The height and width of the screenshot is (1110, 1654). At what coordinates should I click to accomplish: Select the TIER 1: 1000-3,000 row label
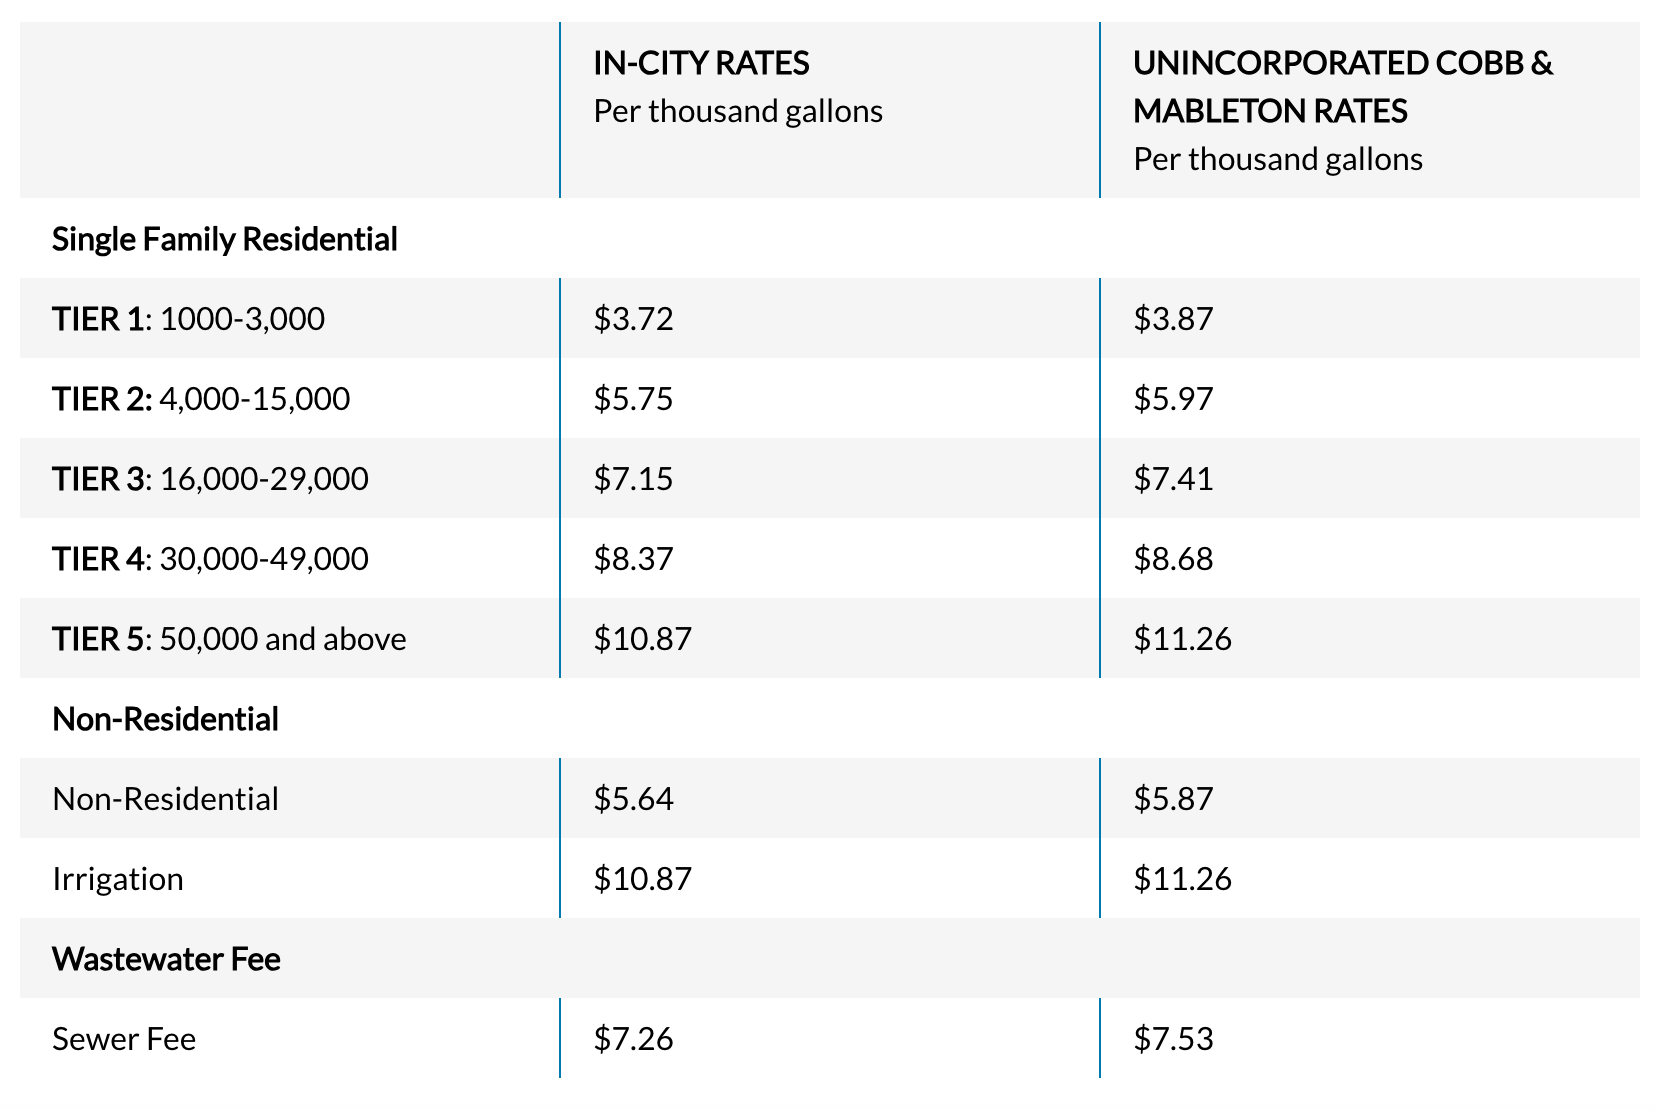tap(188, 319)
